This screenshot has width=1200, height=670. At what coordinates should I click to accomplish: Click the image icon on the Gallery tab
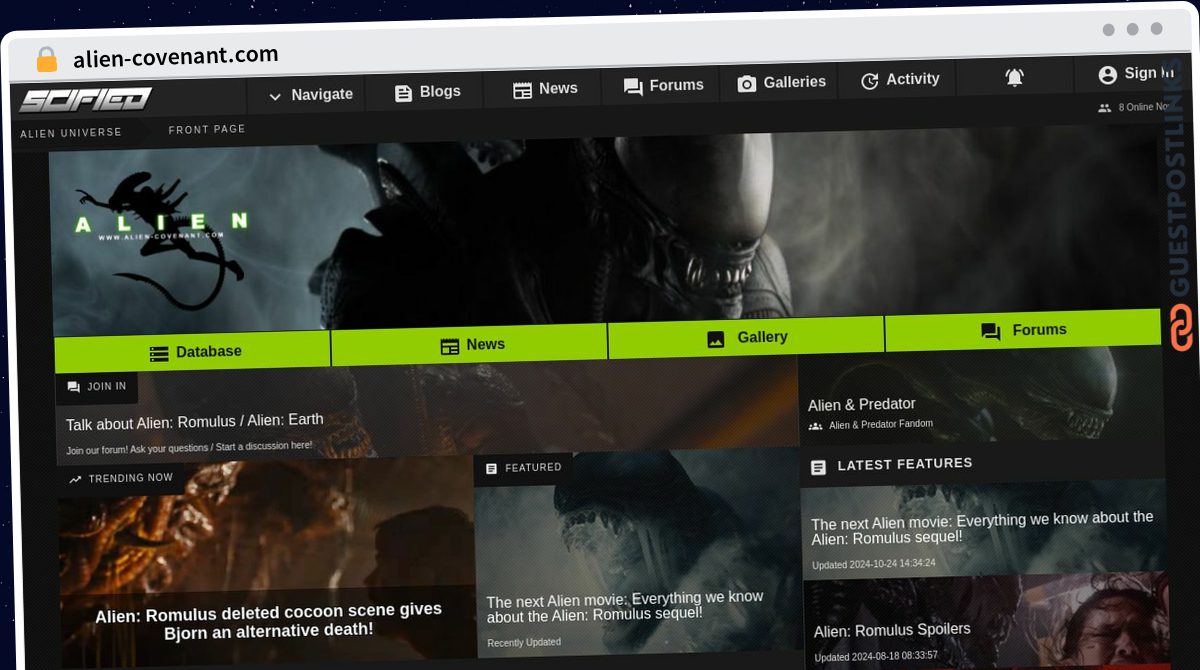tap(716, 339)
